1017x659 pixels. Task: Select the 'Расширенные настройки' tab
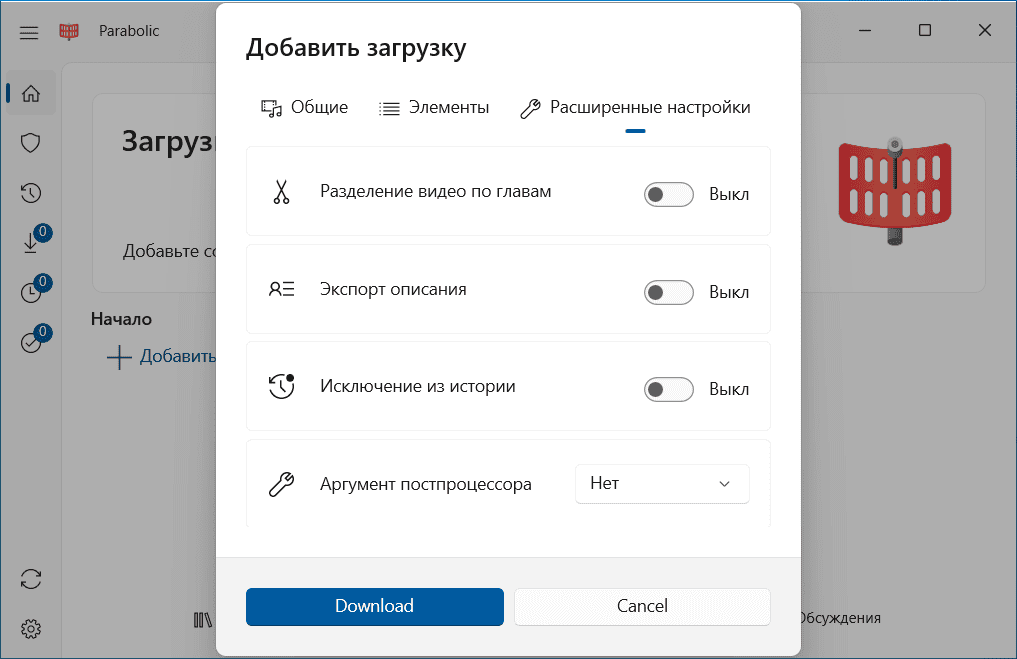(x=635, y=108)
